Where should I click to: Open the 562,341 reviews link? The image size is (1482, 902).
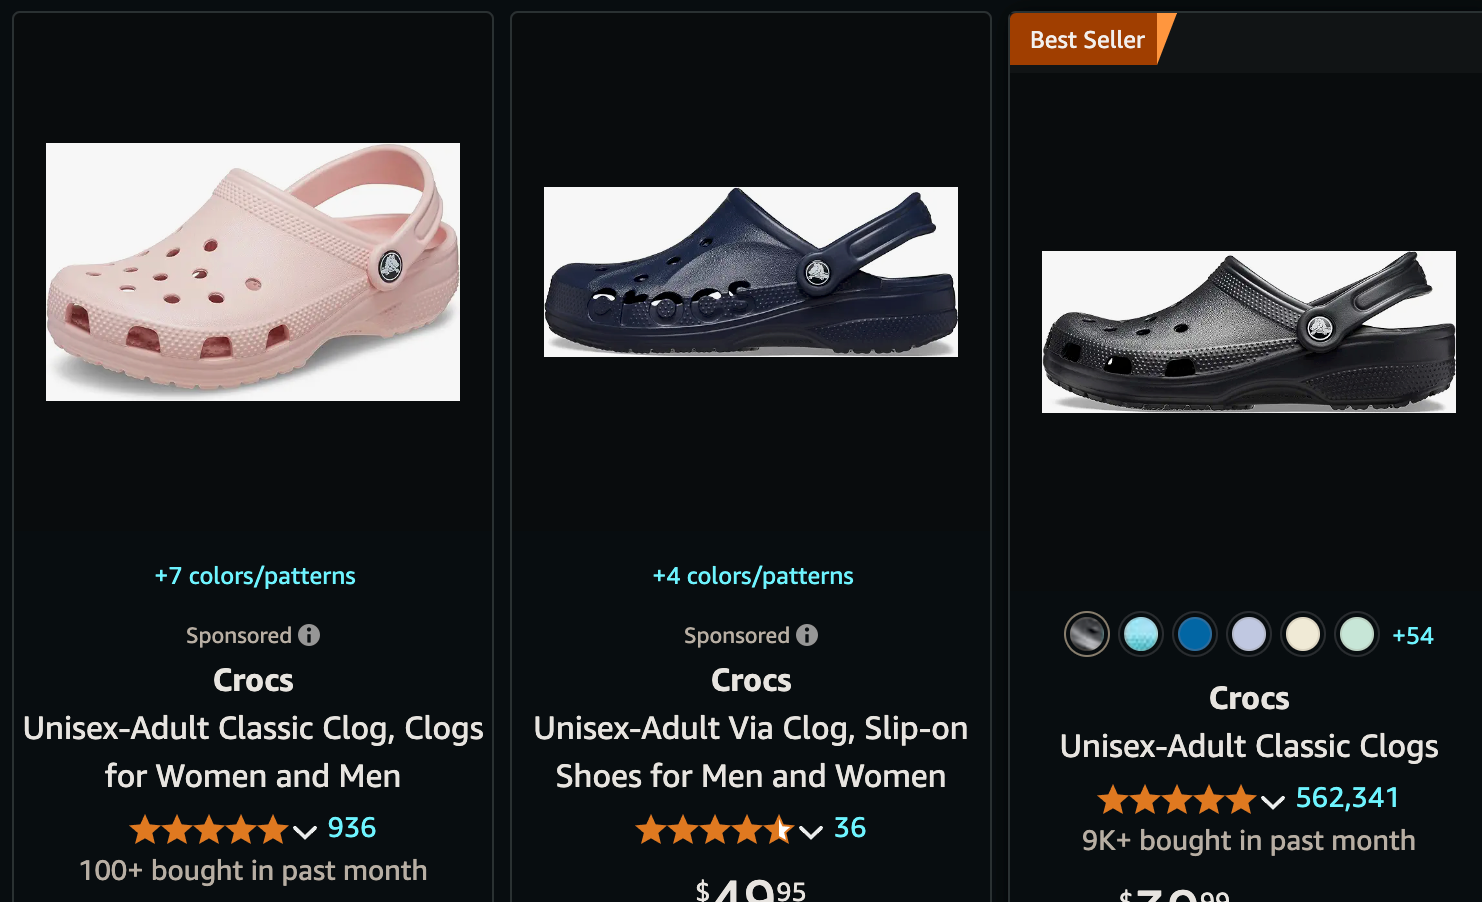click(x=1348, y=797)
